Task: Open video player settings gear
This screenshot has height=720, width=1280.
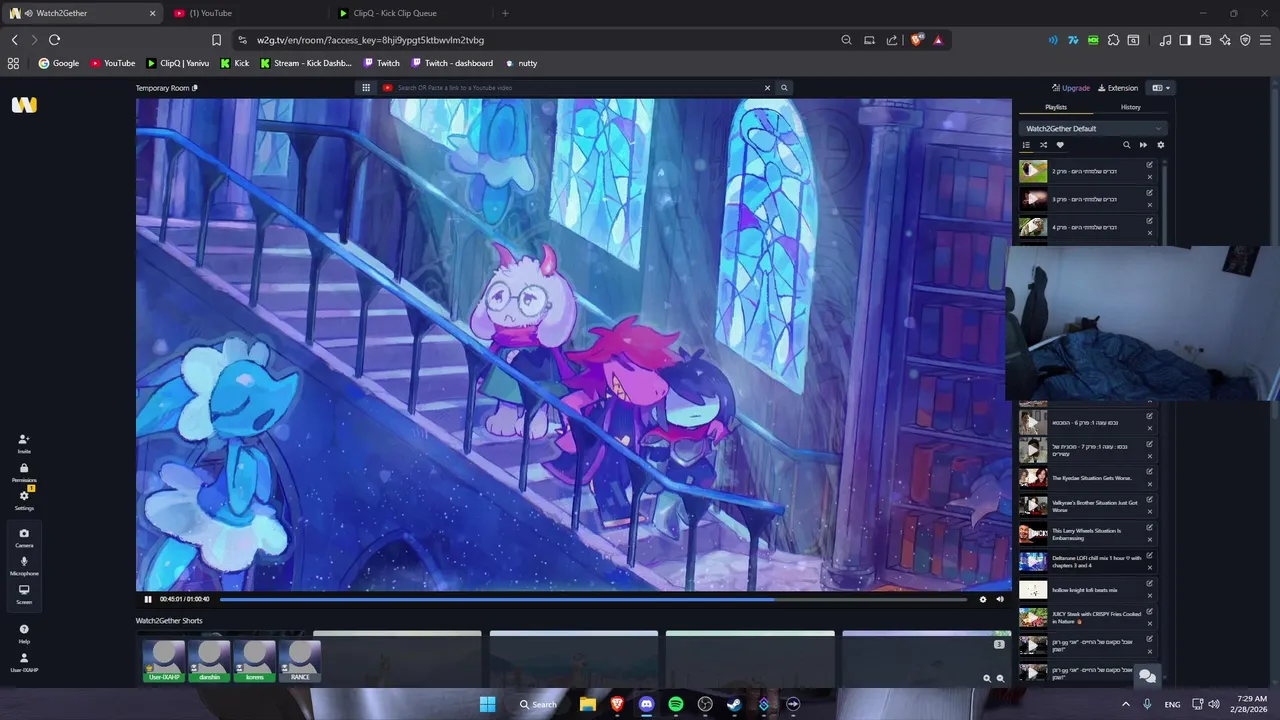Action: (982, 599)
